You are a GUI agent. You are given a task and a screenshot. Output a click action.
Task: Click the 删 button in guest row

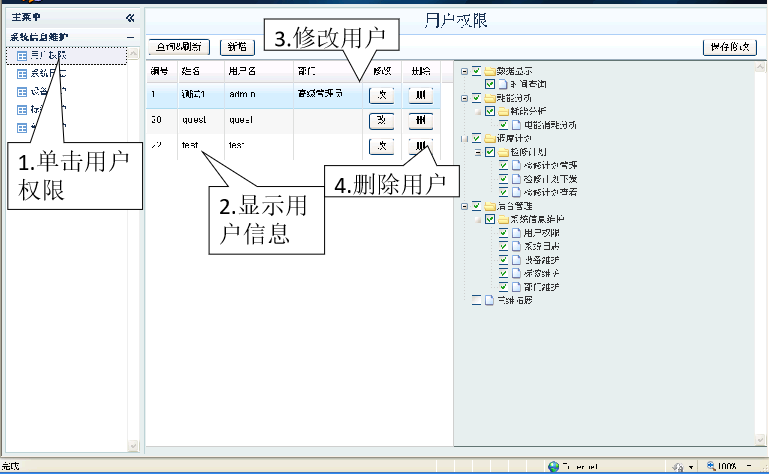pos(421,121)
